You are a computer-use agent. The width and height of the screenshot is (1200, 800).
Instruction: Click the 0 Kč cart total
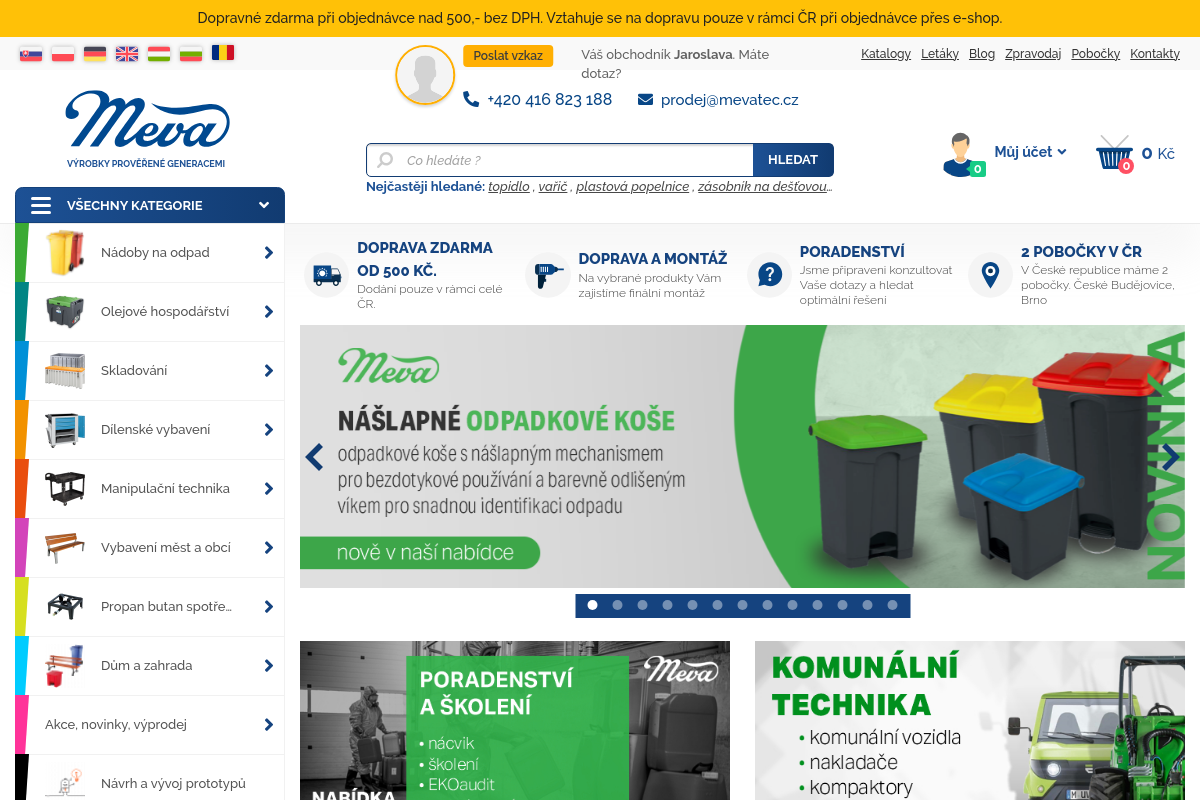[x=1158, y=153]
